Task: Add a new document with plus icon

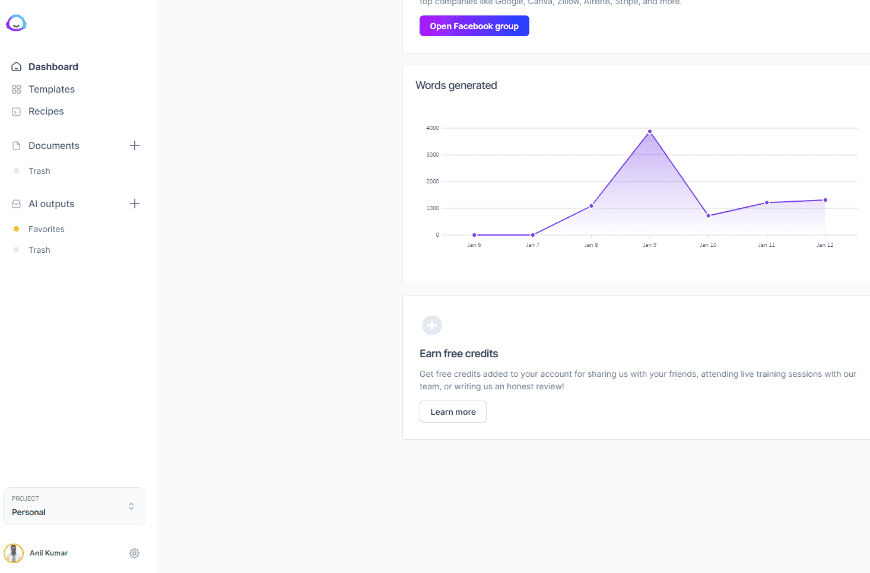Action: click(x=134, y=145)
